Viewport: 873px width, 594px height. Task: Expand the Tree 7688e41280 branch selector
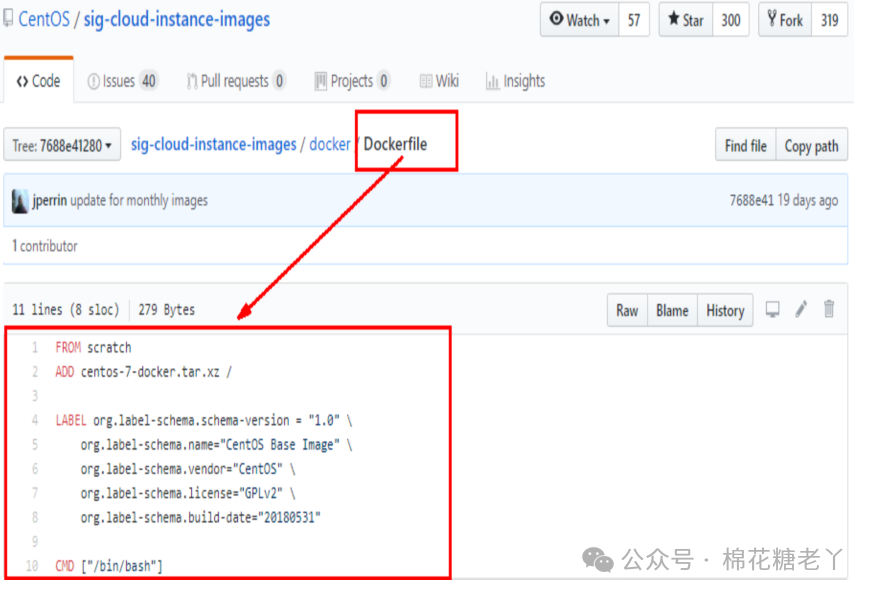62,146
